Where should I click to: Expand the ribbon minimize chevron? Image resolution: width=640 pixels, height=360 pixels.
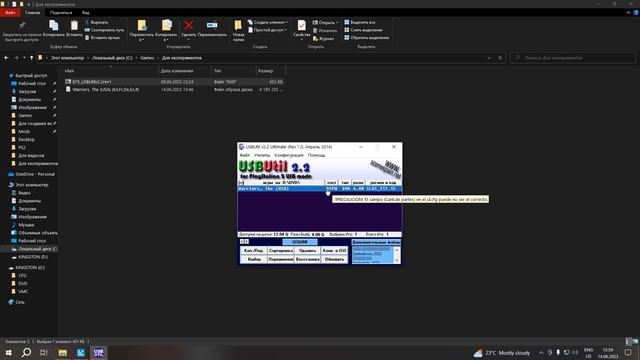click(x=628, y=13)
